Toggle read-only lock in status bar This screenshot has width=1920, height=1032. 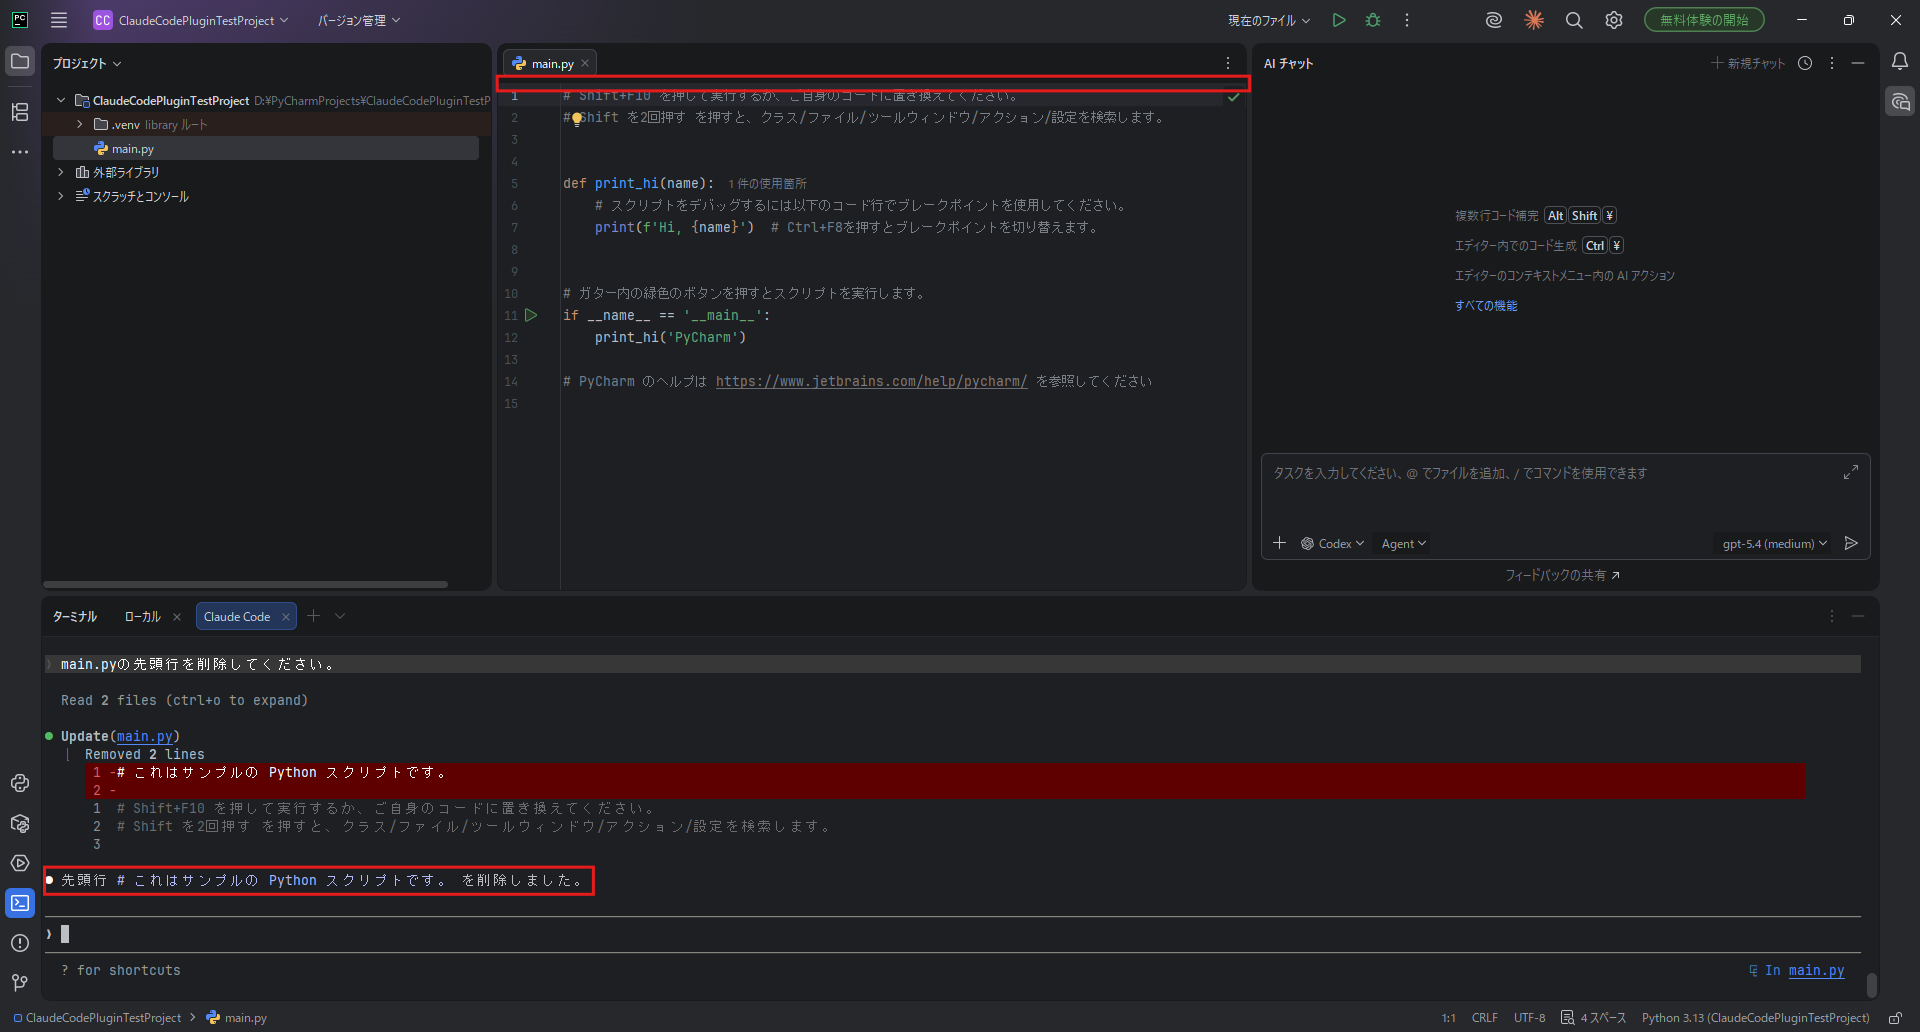pyautogui.click(x=1894, y=1018)
